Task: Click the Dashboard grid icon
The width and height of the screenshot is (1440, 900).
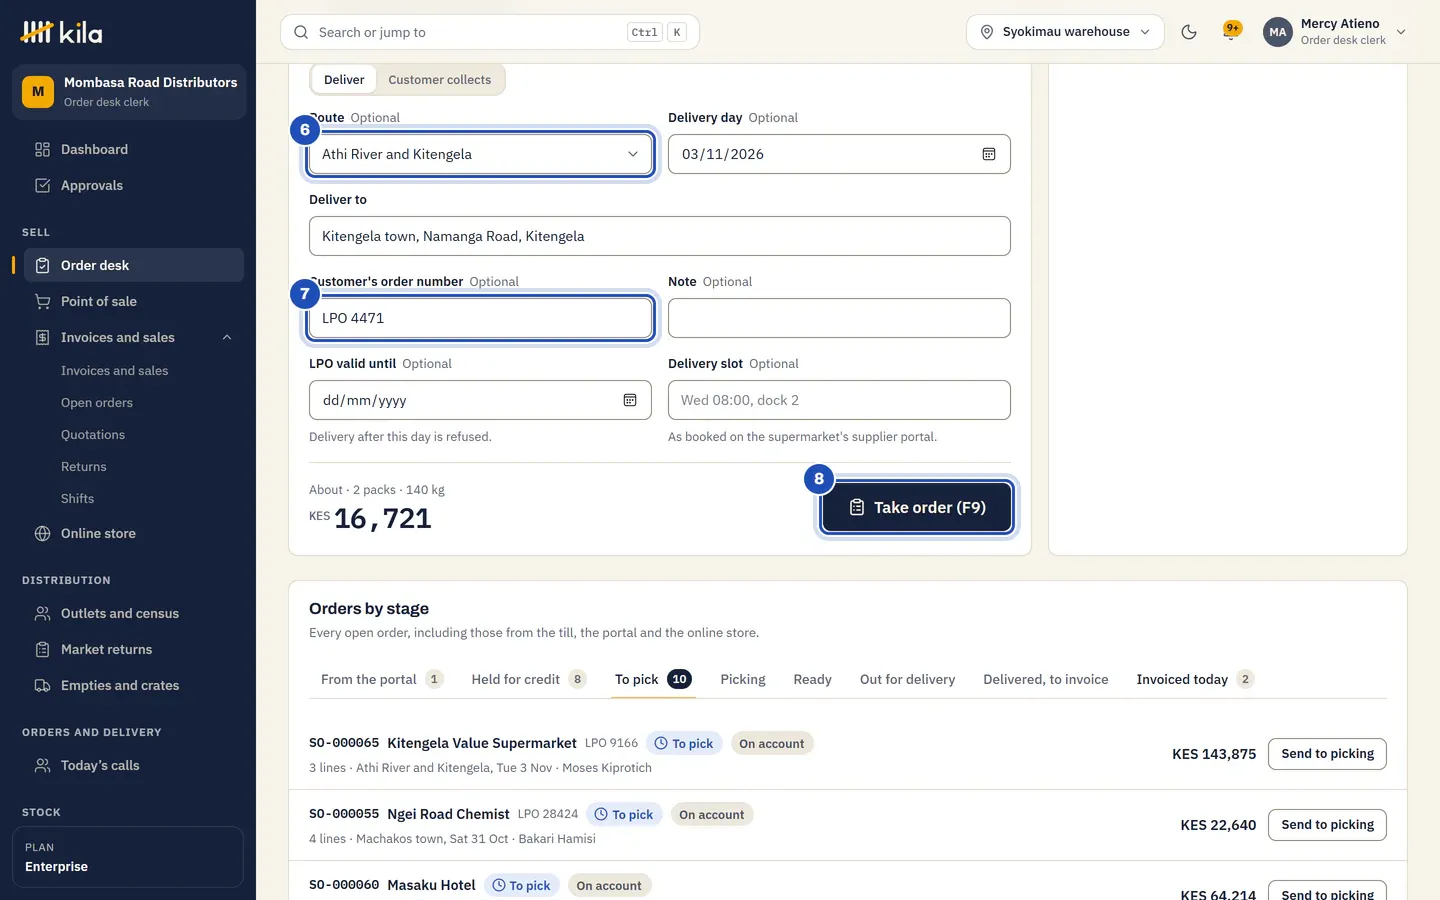Action: point(42,150)
